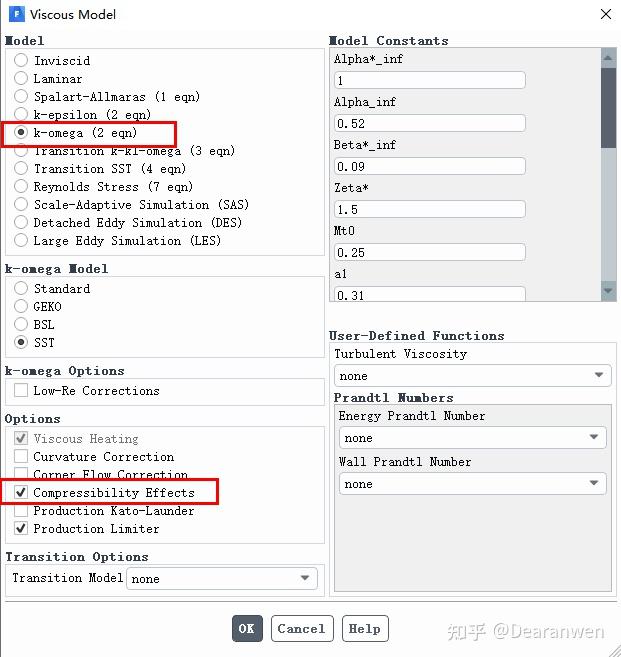This screenshot has height=657, width=621.
Task: Select Large Eddy Simulation (LES) option
Action: tap(21, 241)
